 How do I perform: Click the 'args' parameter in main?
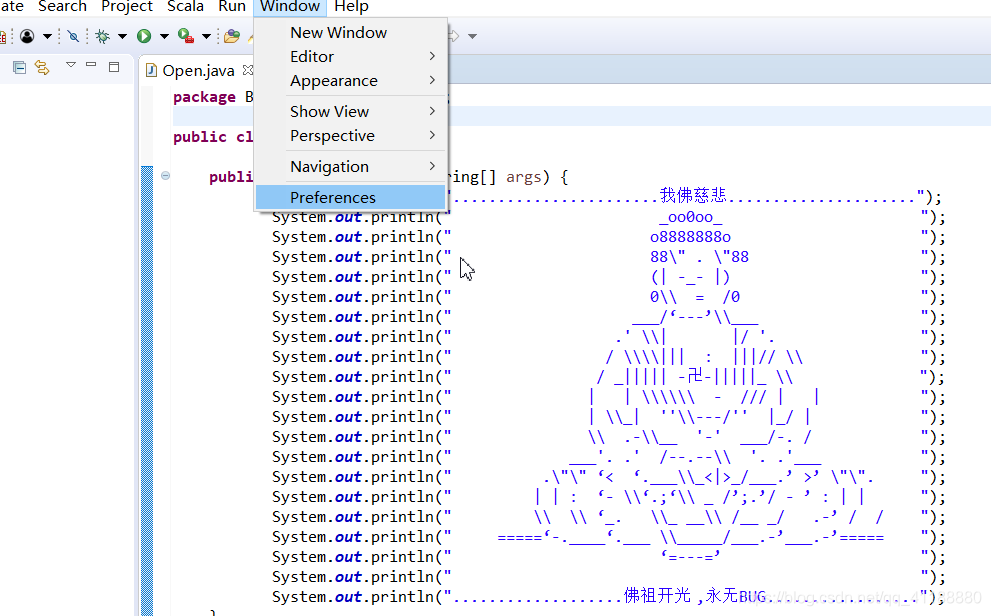pyautogui.click(x=523, y=177)
